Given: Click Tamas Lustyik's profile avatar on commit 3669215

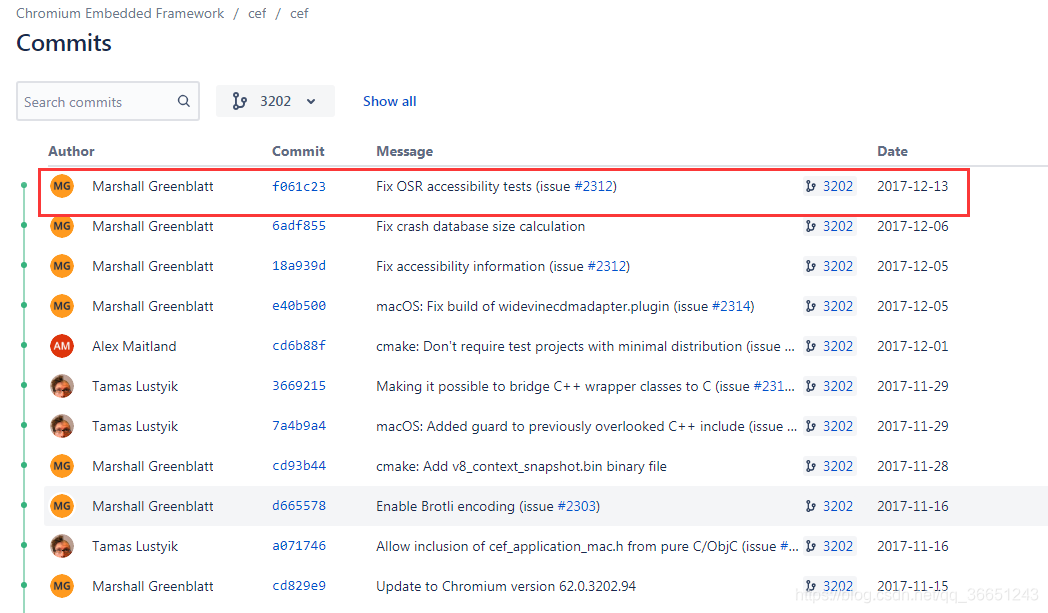Looking at the screenshot, I should pos(62,386).
